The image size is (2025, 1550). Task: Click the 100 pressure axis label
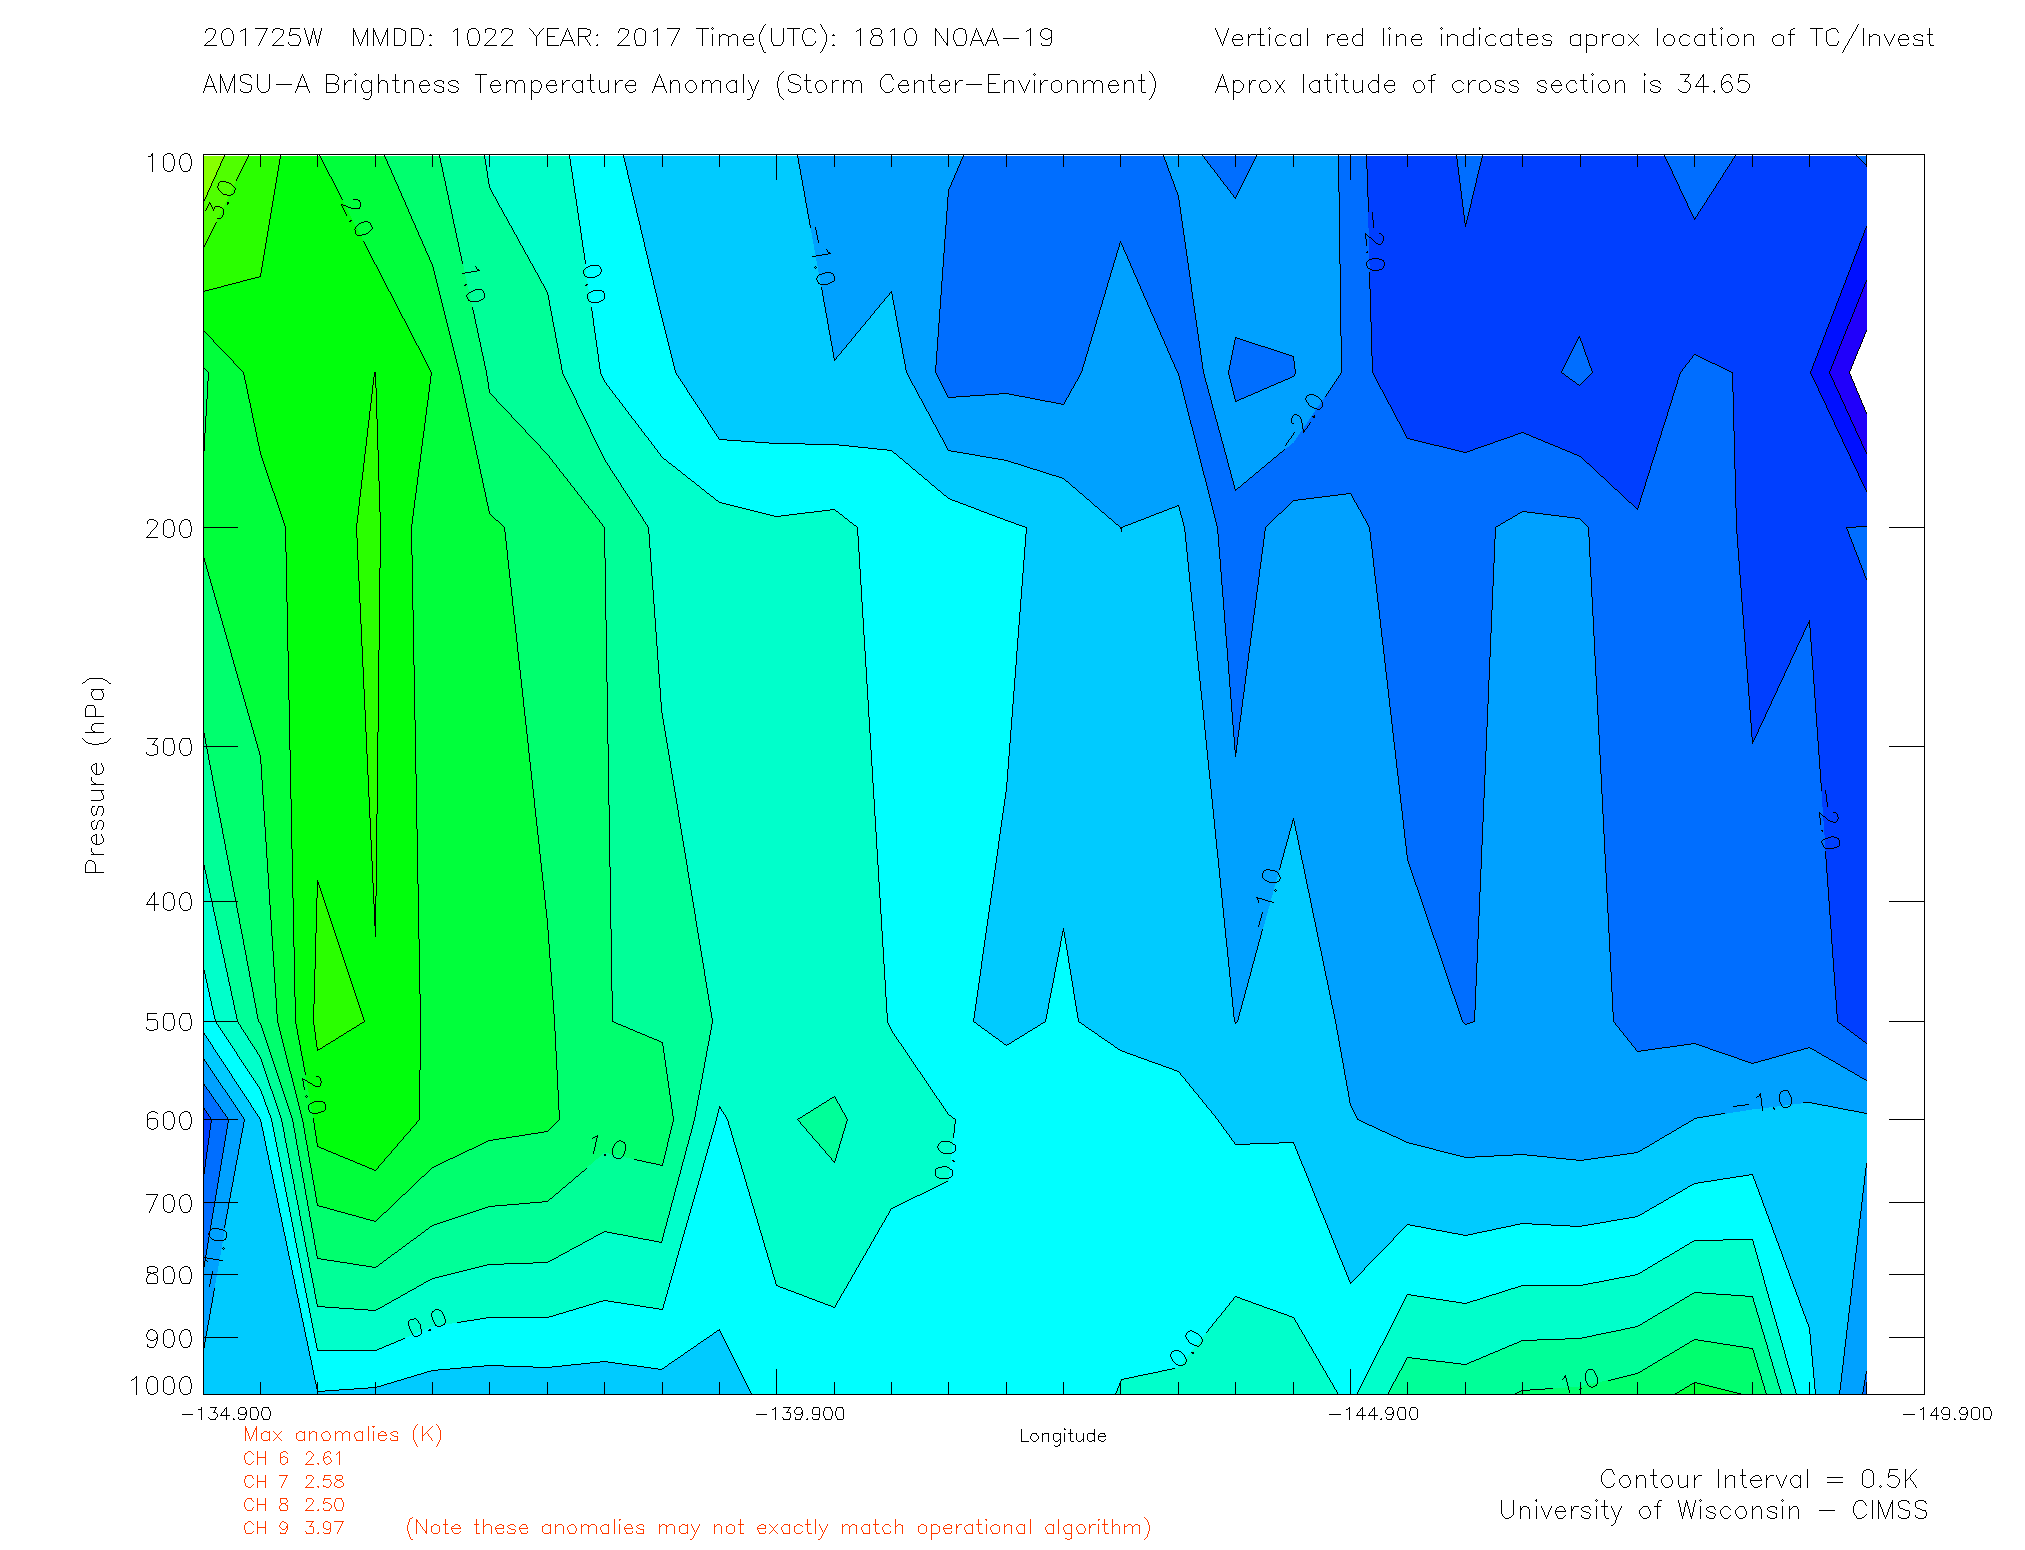click(169, 163)
